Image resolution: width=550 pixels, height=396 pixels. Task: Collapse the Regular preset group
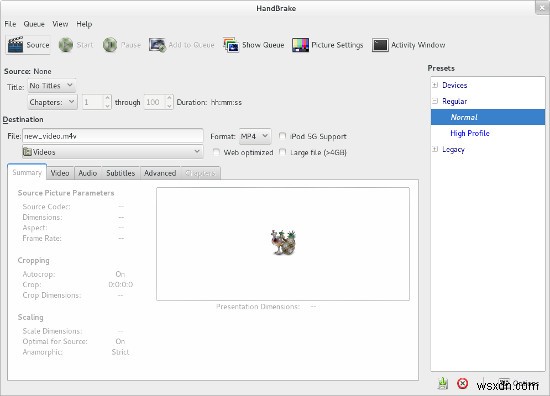[x=435, y=101]
